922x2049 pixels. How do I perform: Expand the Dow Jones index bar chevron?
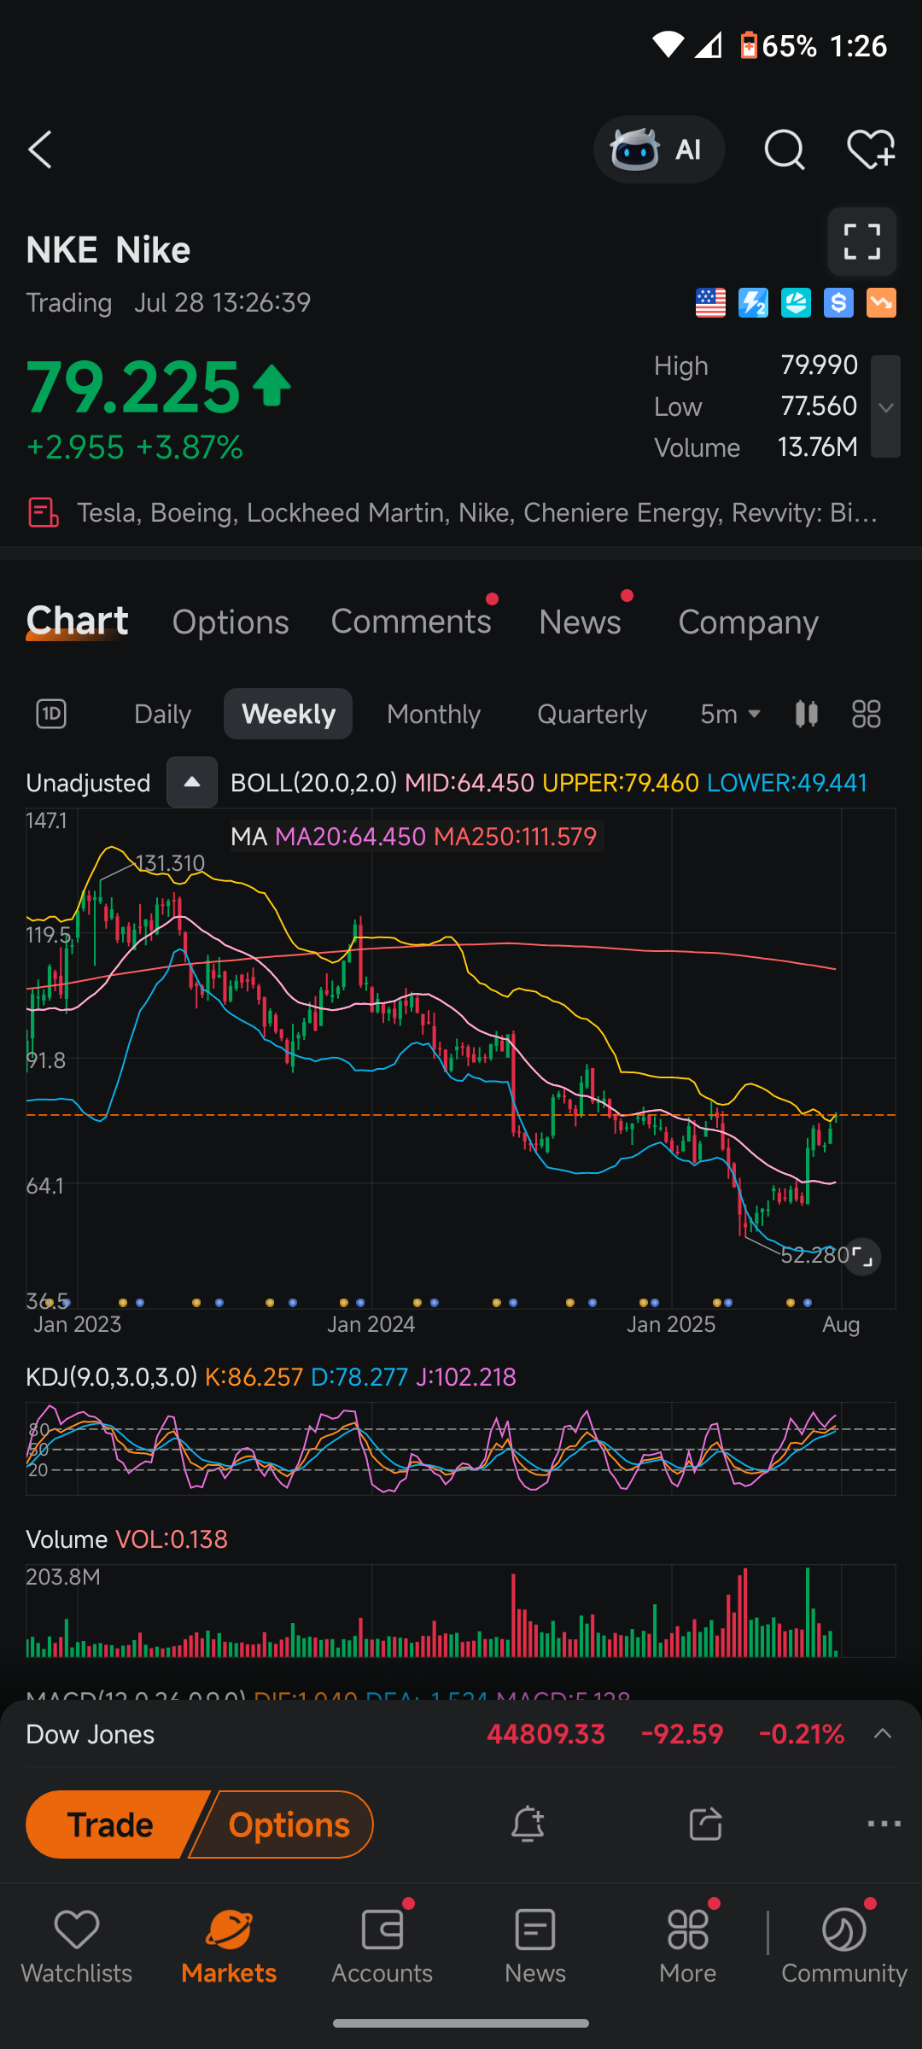point(882,1734)
